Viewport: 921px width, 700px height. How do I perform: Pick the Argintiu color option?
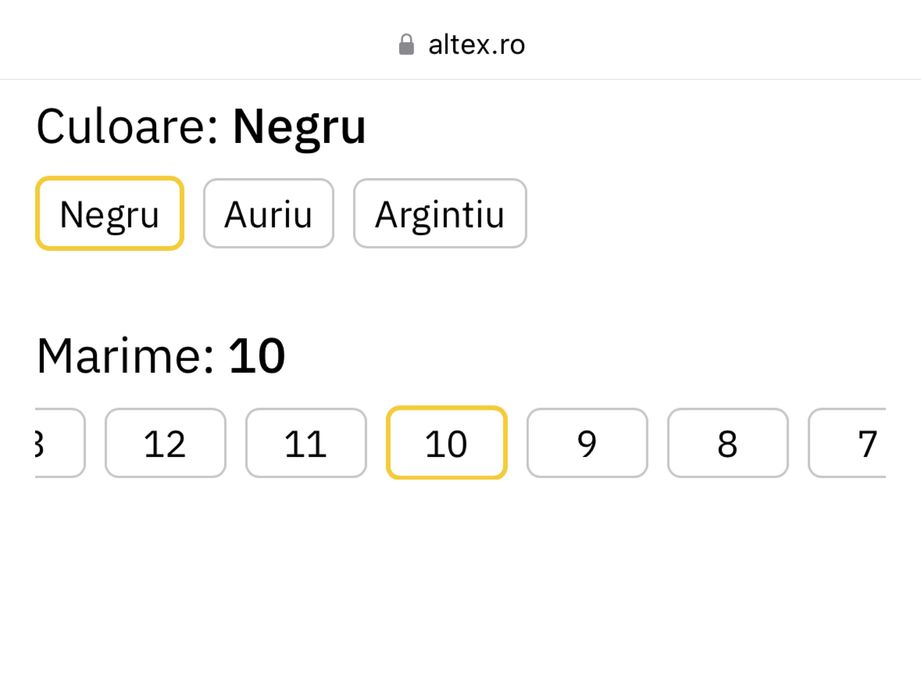tap(439, 214)
